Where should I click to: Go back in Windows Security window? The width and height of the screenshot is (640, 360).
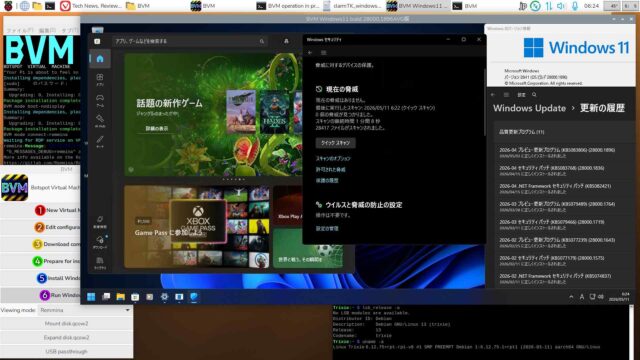pyautogui.click(x=310, y=53)
